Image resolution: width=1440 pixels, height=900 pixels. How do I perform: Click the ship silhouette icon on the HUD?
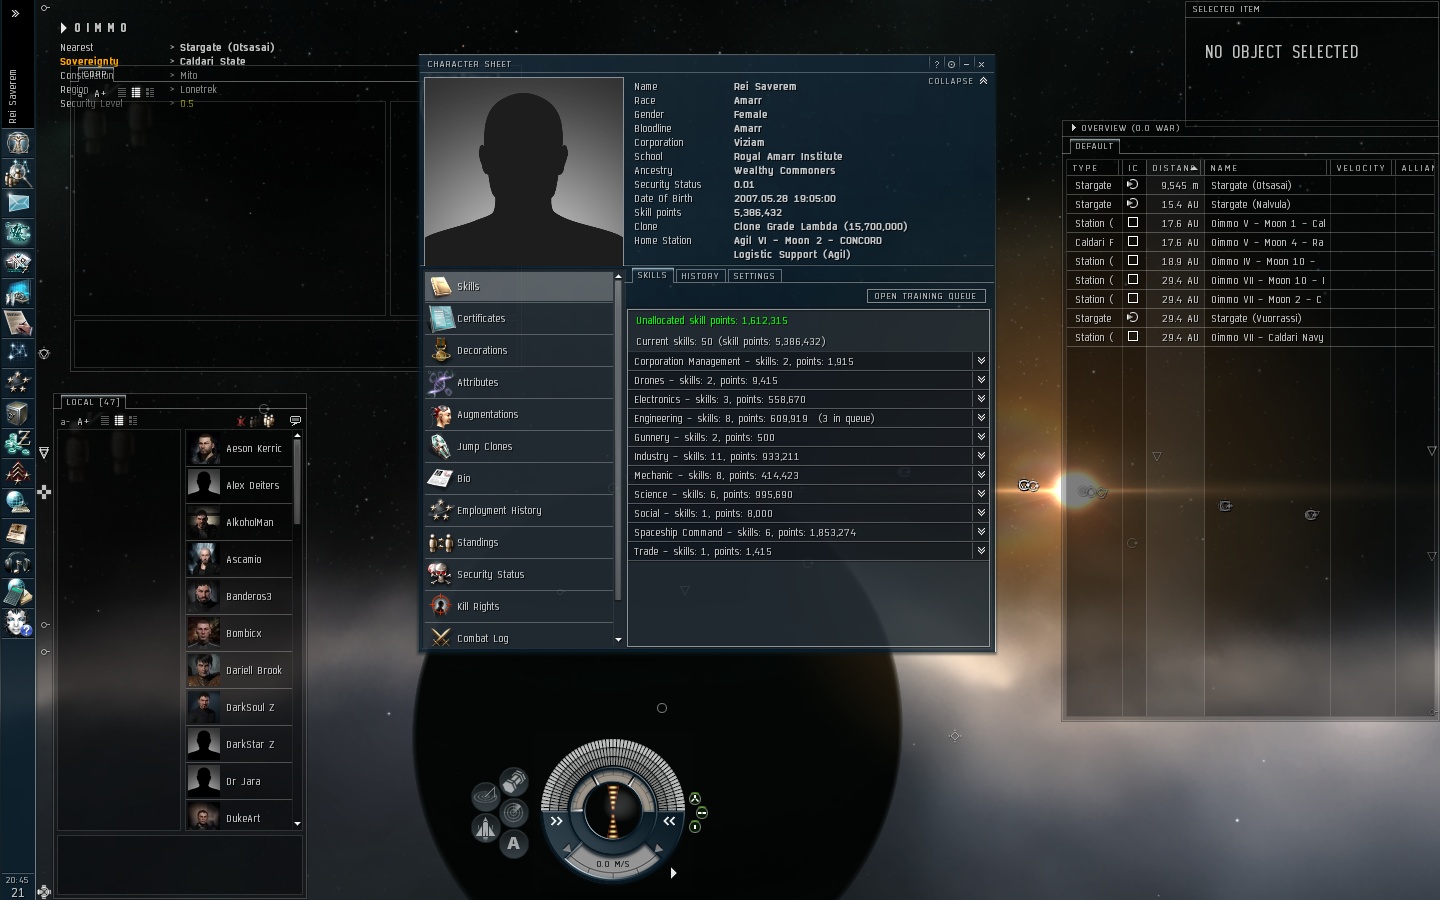[485, 828]
